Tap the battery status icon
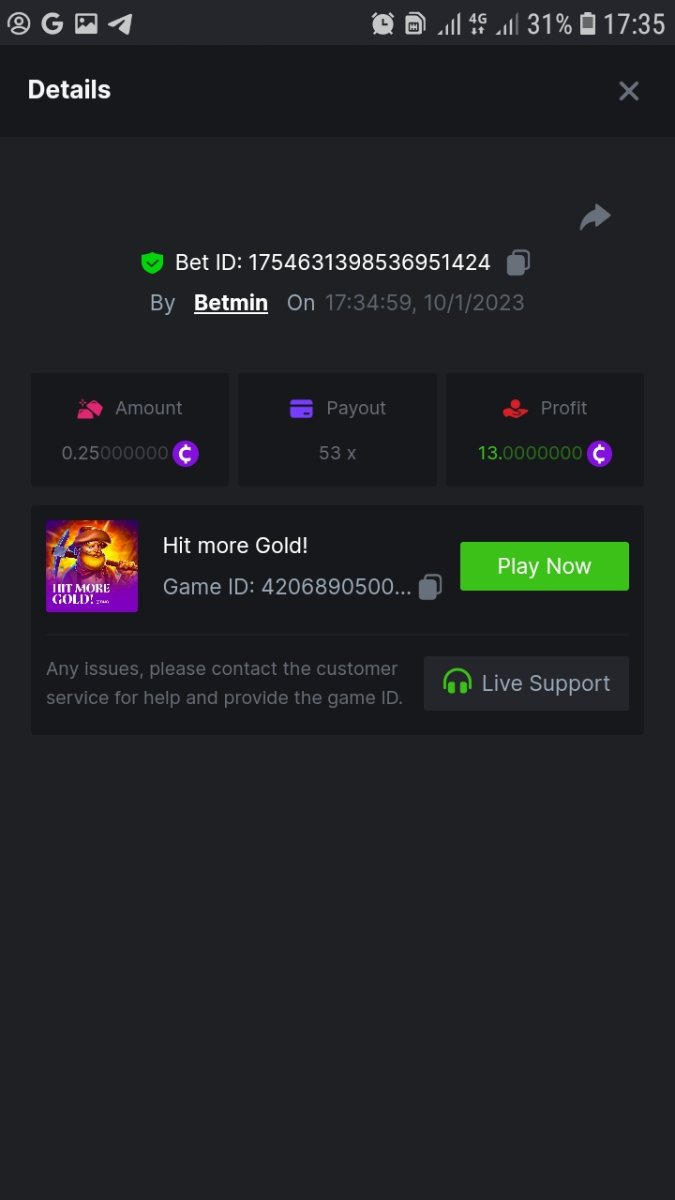Image resolution: width=675 pixels, height=1200 pixels. pyautogui.click(x=588, y=23)
